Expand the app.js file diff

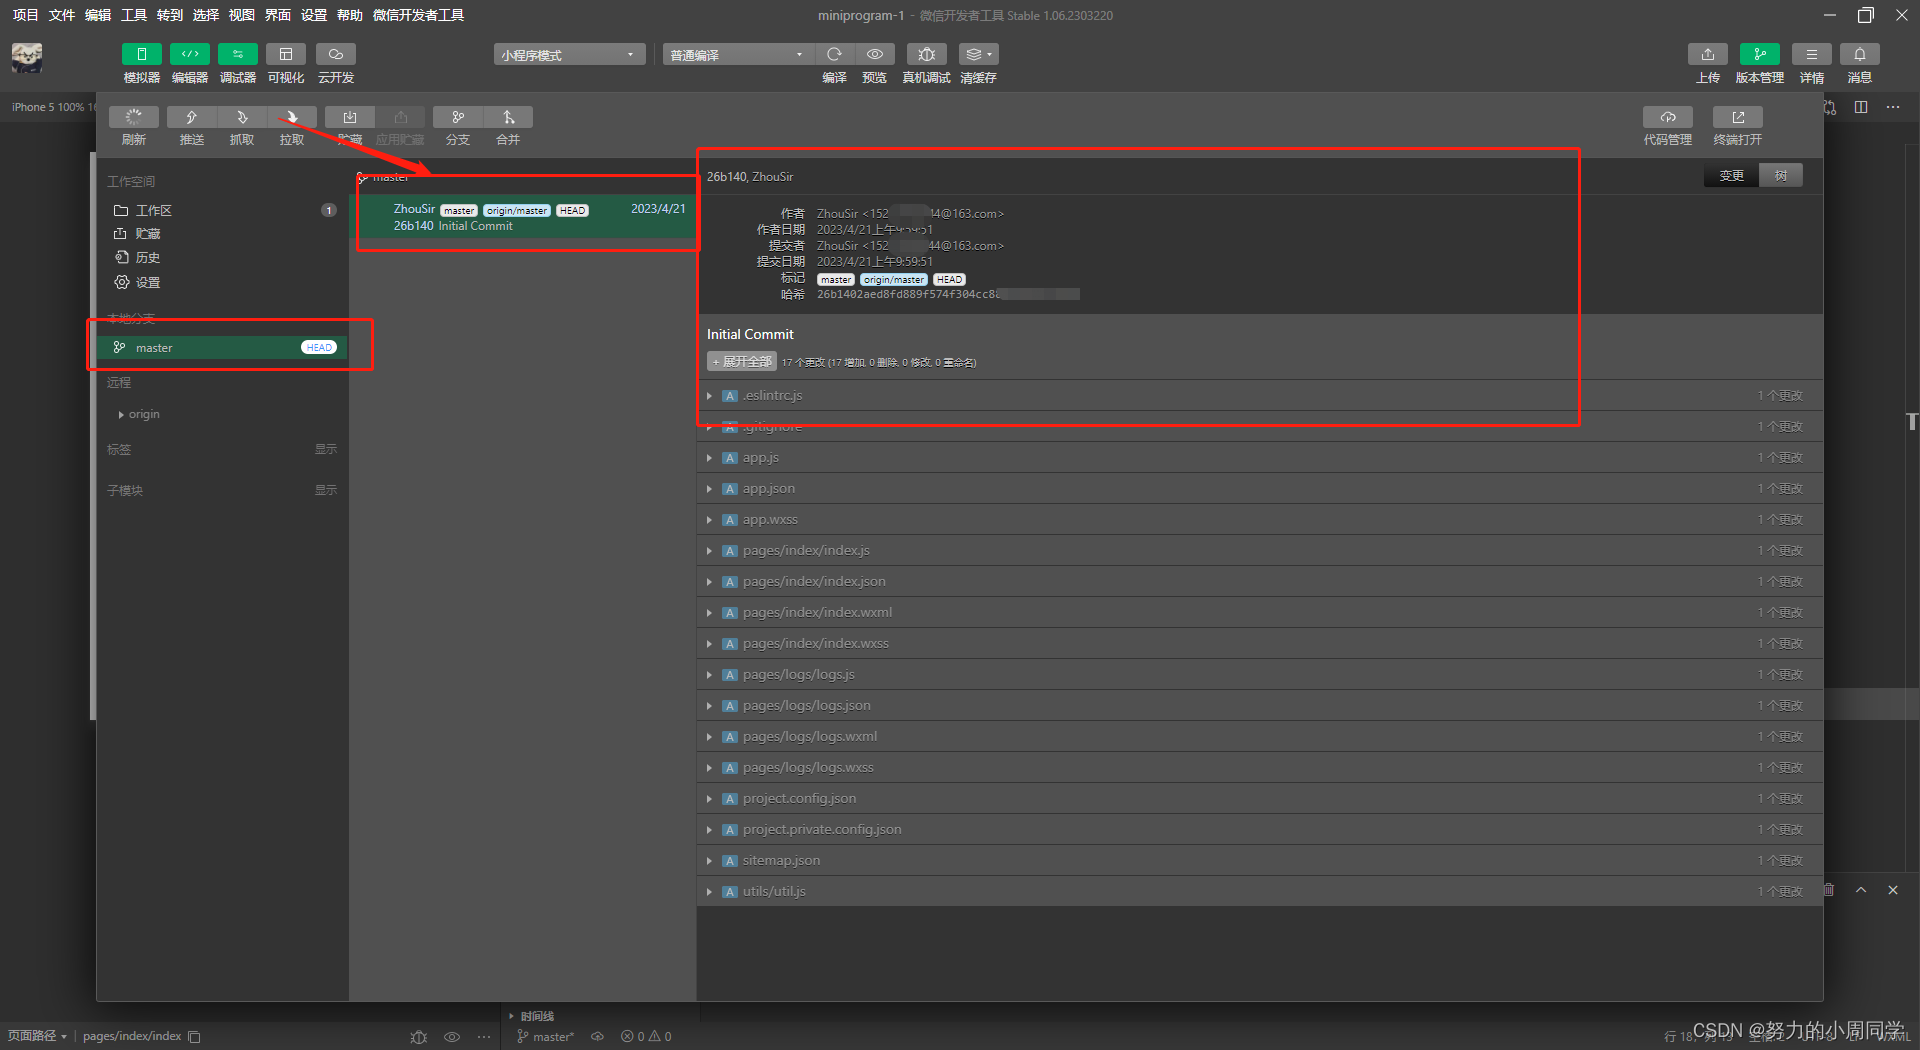click(x=709, y=458)
